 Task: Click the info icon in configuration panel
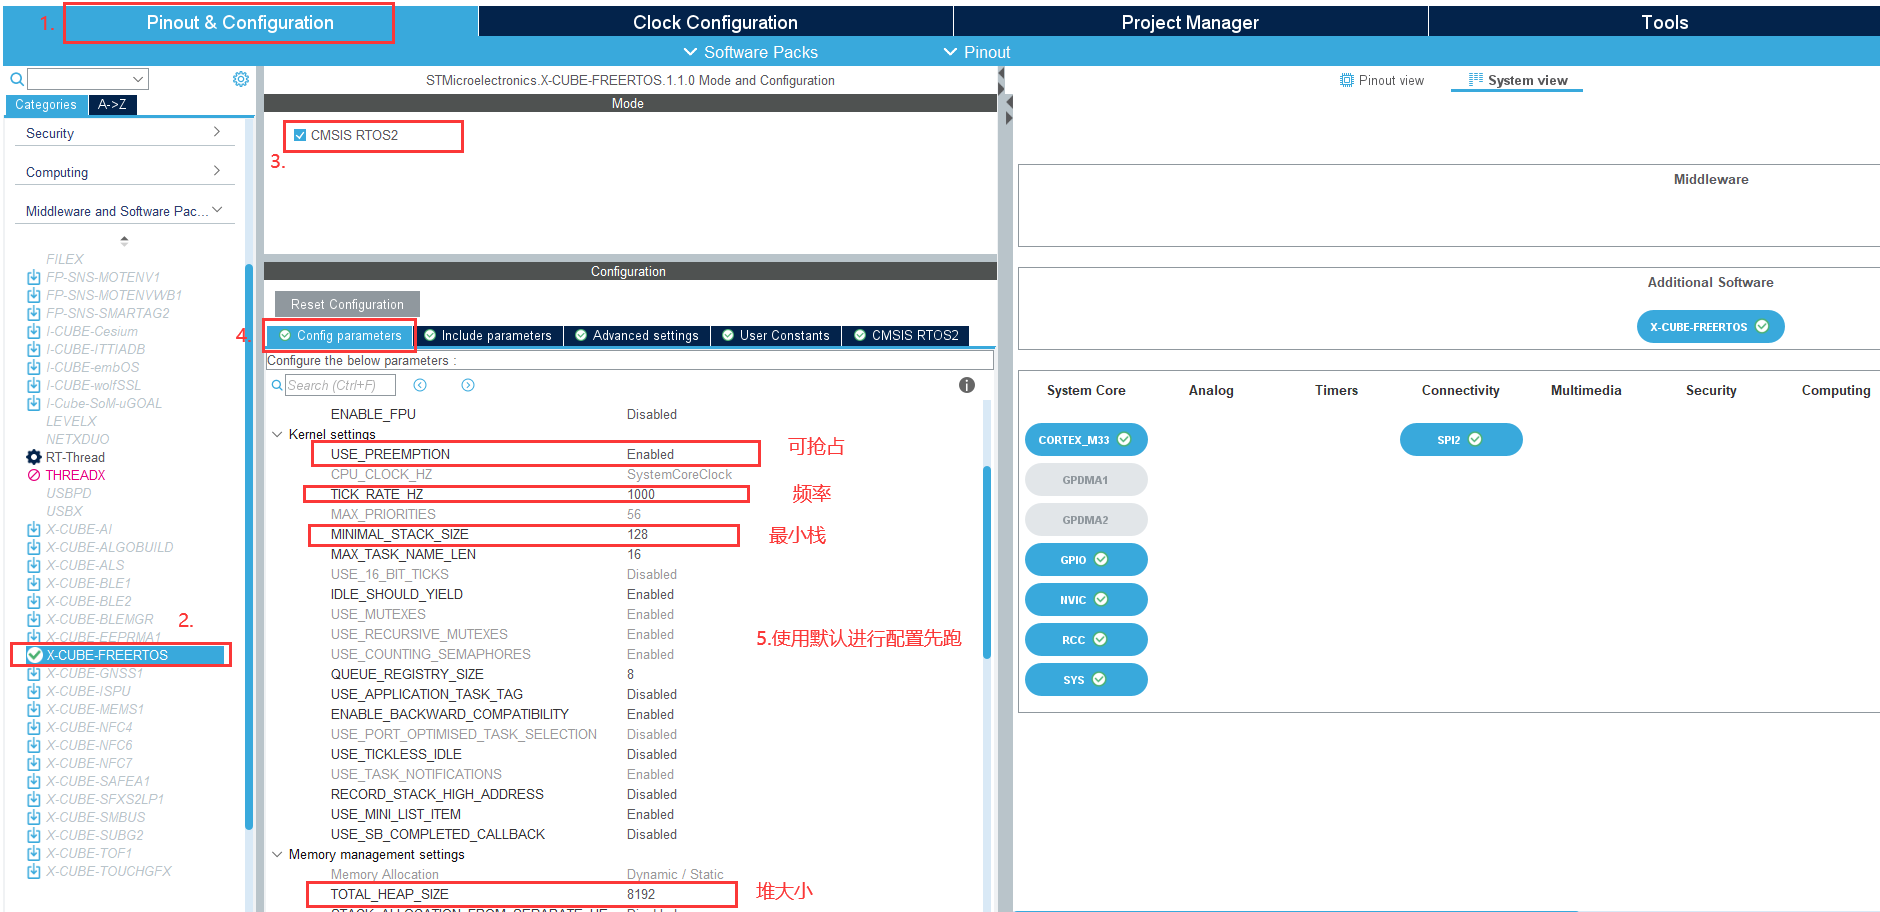[967, 385]
